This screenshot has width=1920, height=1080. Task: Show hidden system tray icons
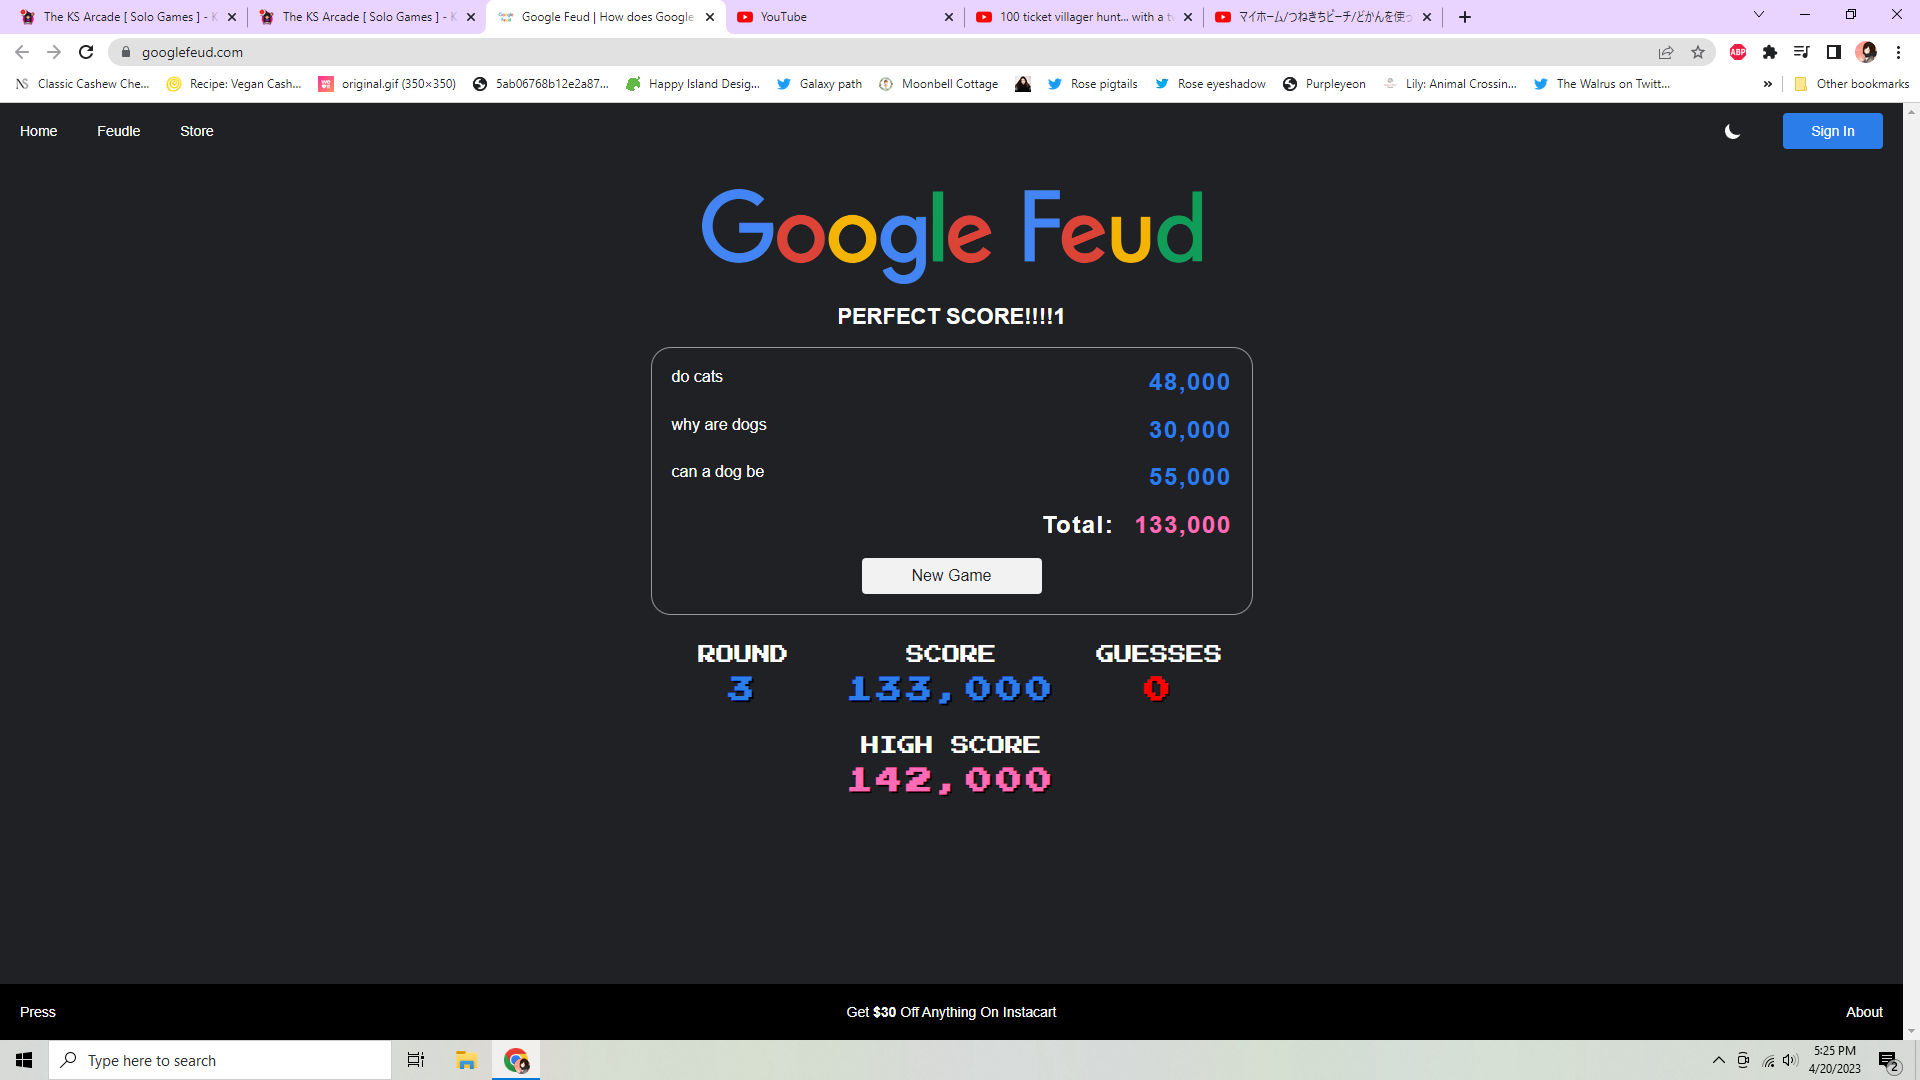(x=1718, y=1060)
